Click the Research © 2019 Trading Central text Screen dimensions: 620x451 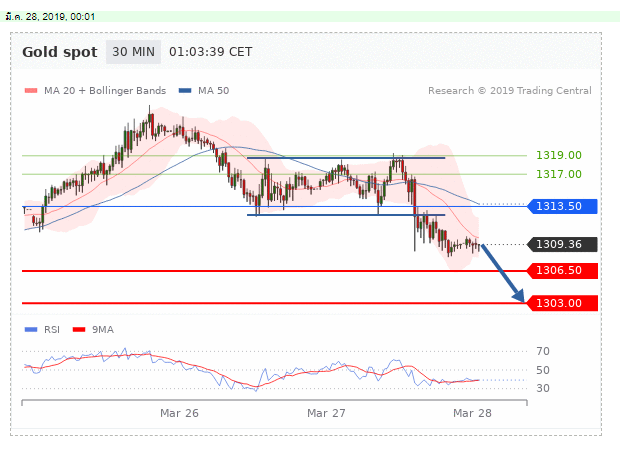510,91
